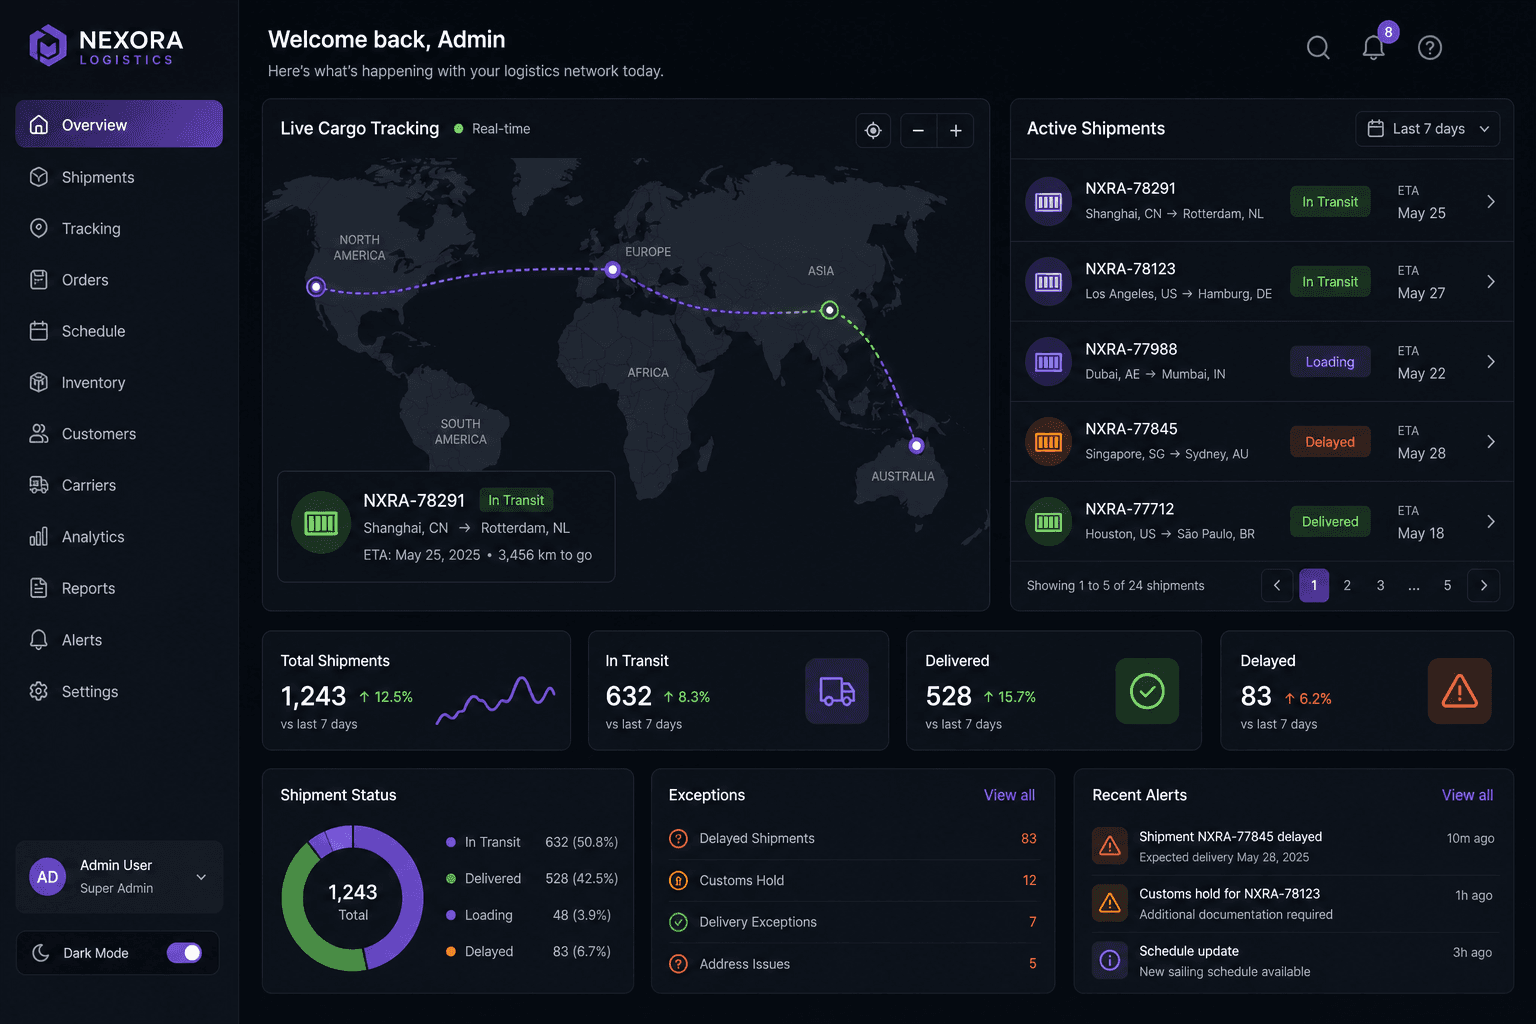Click the donut chart showing 1,243 Total
Image resolution: width=1536 pixels, height=1024 pixels.
pos(353,898)
